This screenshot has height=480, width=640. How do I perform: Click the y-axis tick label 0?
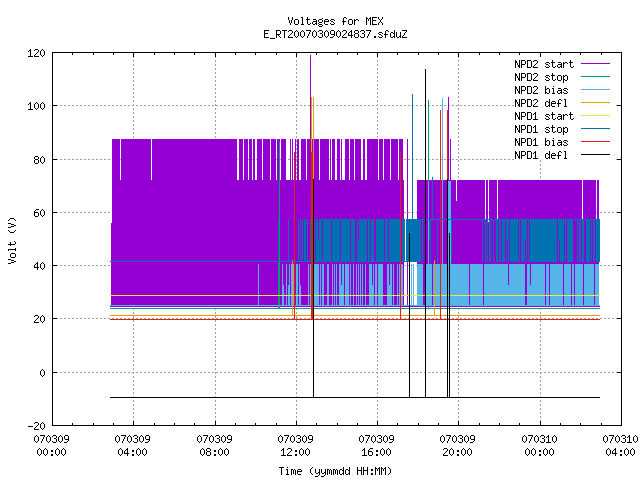pyautogui.click(x=42, y=373)
